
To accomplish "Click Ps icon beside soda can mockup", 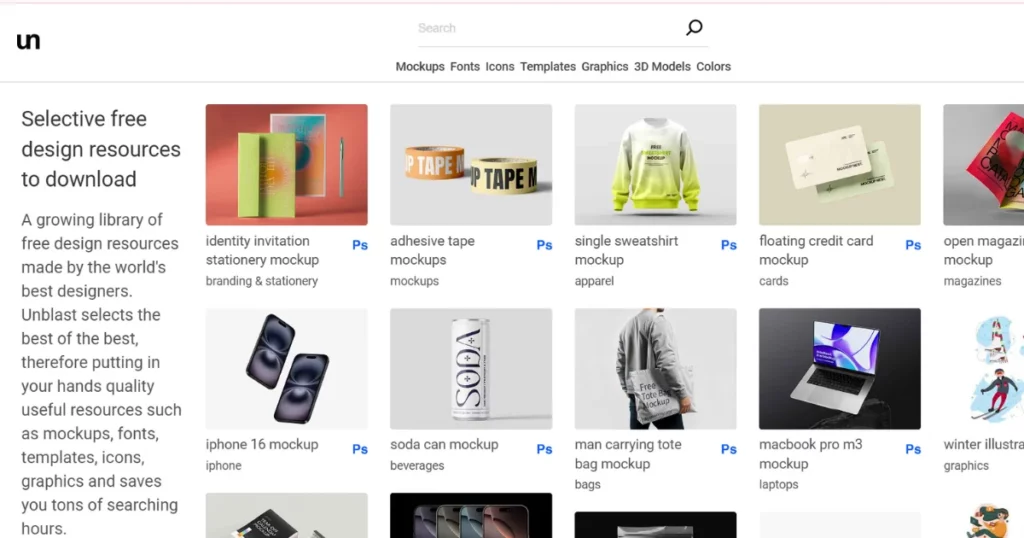I will click(x=544, y=449).
